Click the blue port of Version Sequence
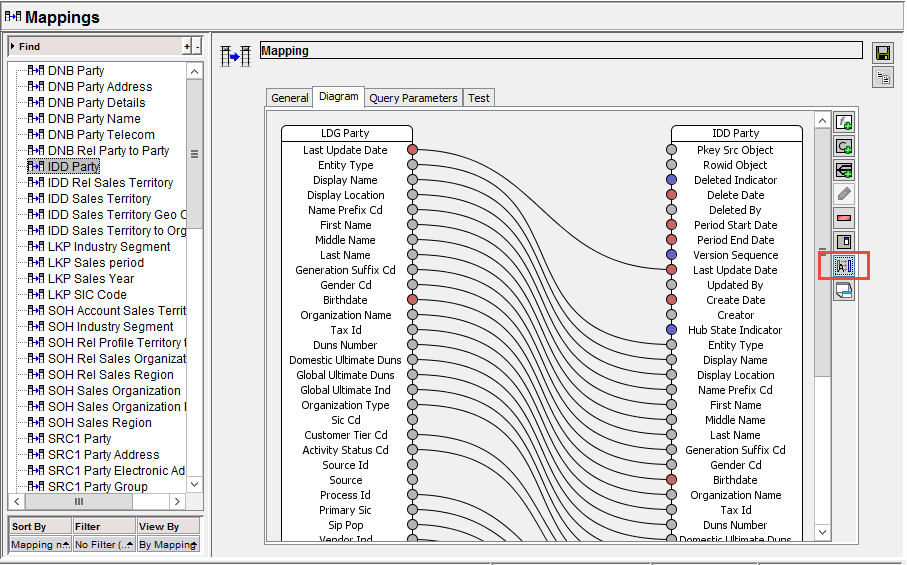Viewport: 907px width, 565px height. pyautogui.click(x=671, y=254)
